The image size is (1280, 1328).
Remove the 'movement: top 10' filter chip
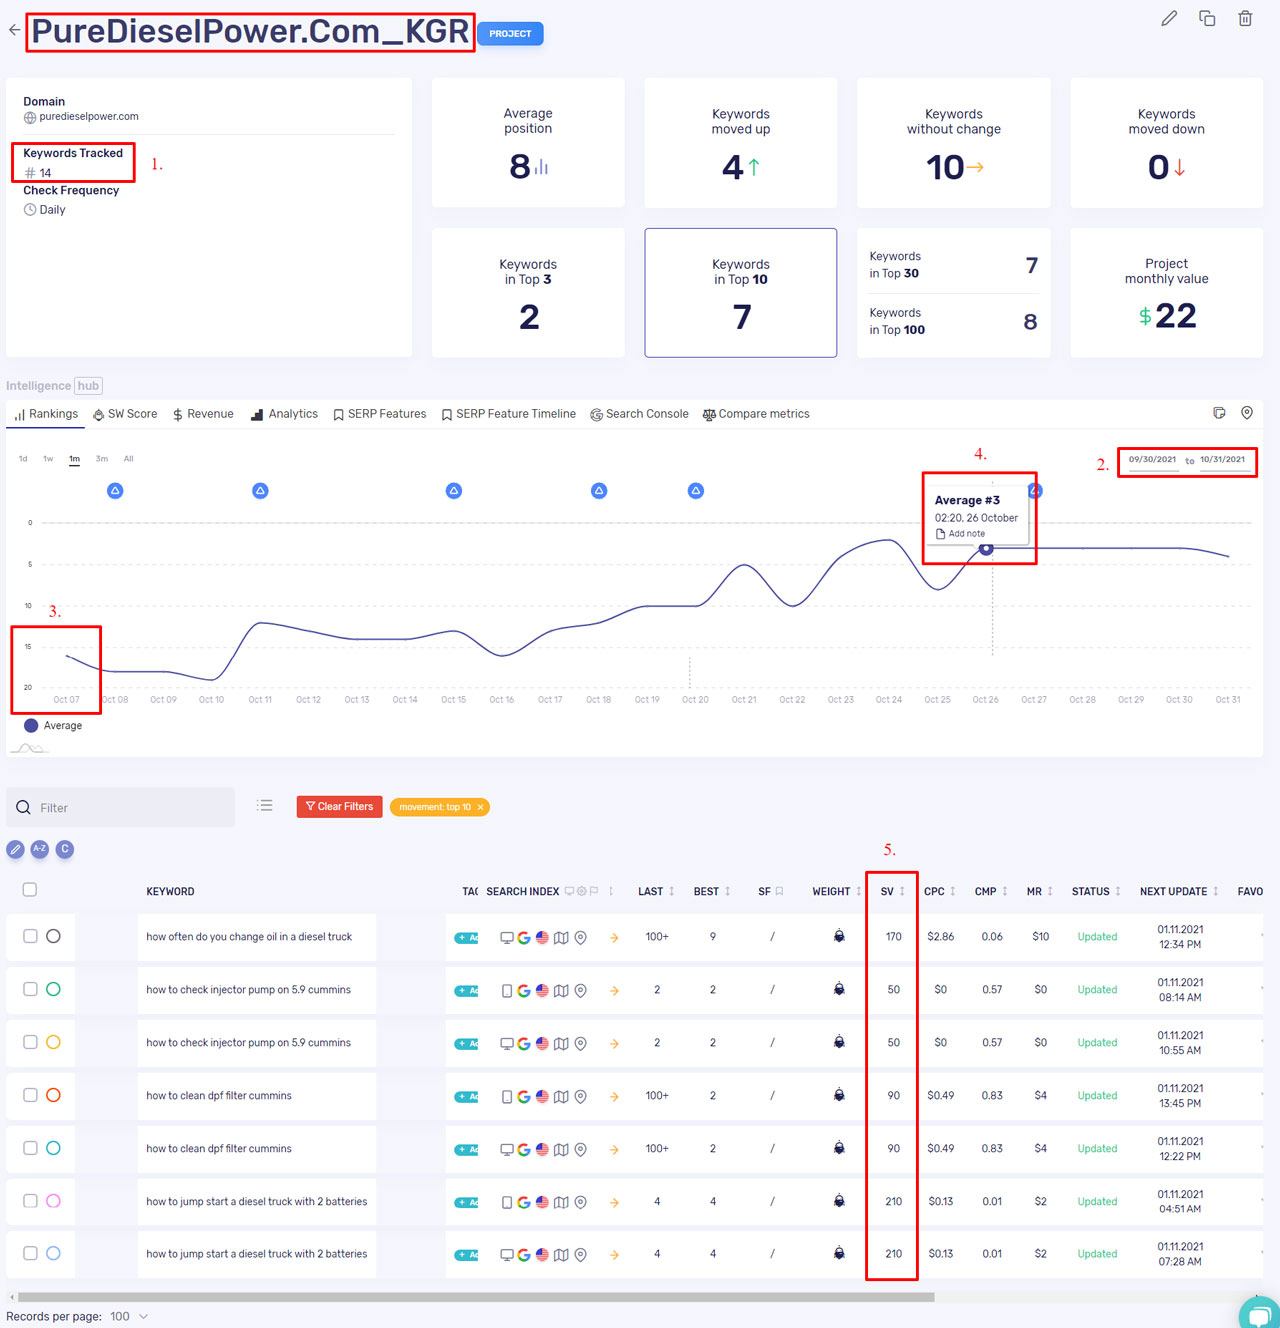pyautogui.click(x=480, y=807)
